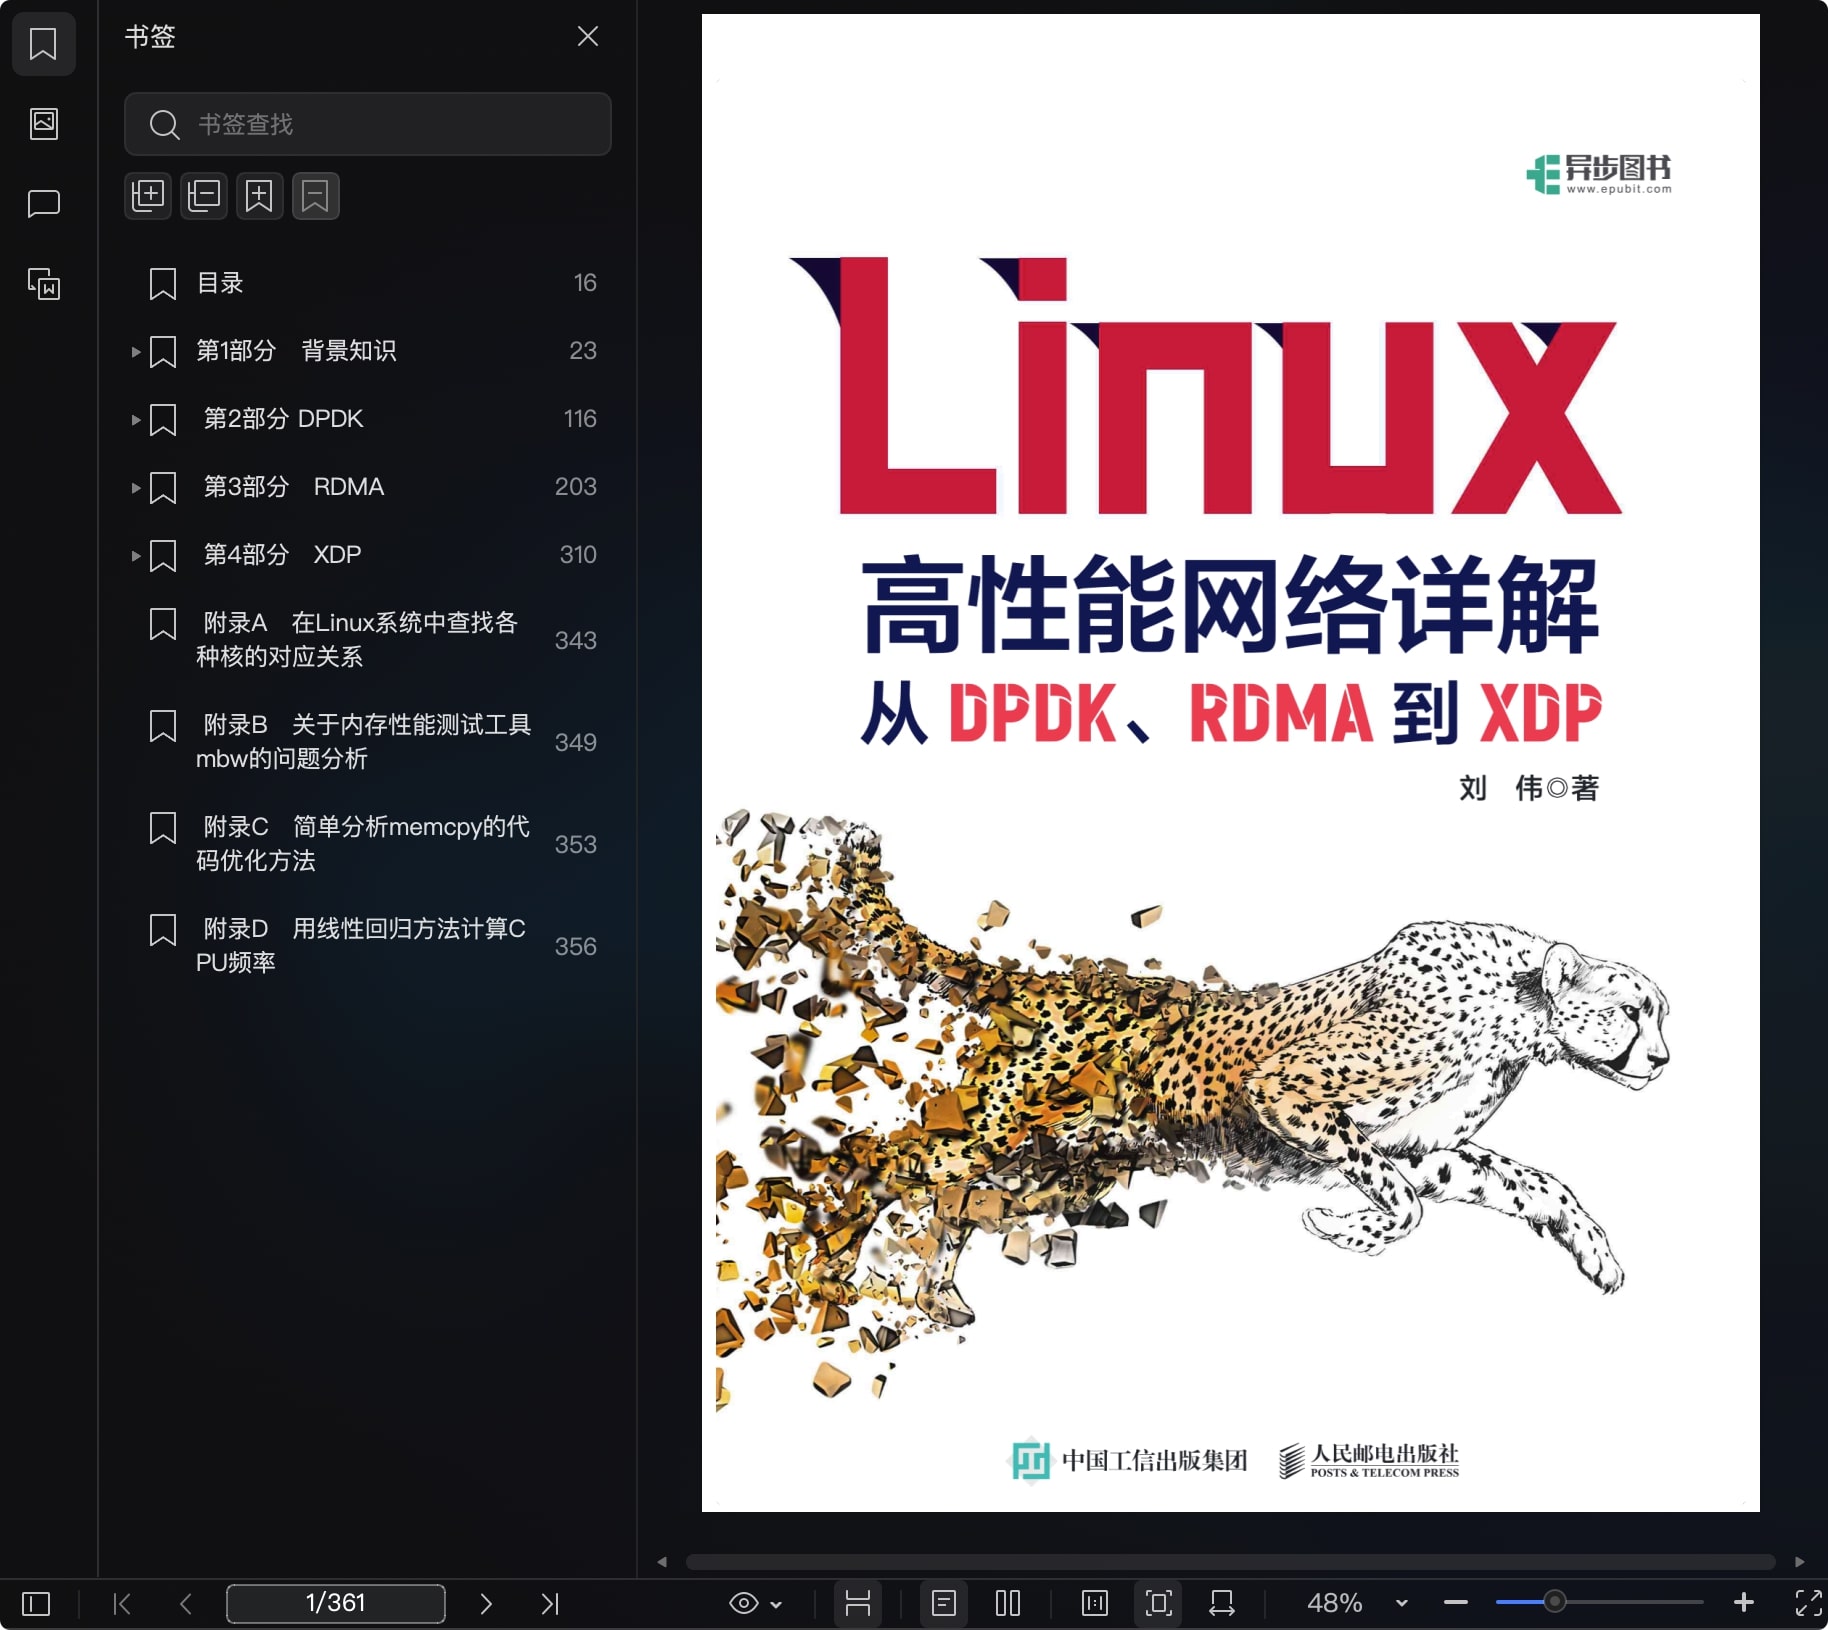The image size is (1828, 1630).
Task: Jump to 第1部分 背景知识 section
Action: point(296,351)
